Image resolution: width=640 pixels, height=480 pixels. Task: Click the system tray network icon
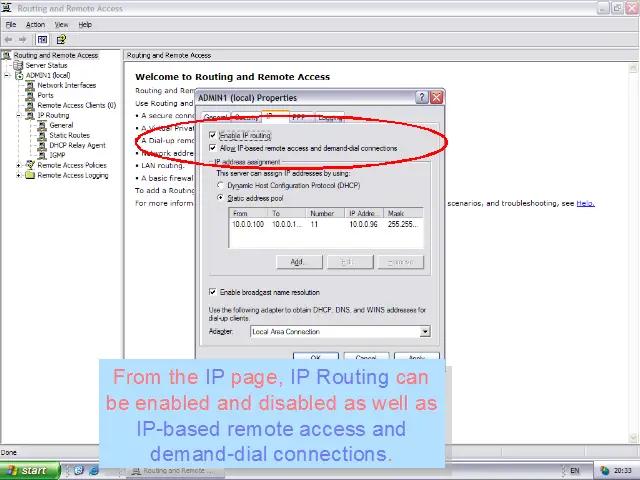point(604,471)
